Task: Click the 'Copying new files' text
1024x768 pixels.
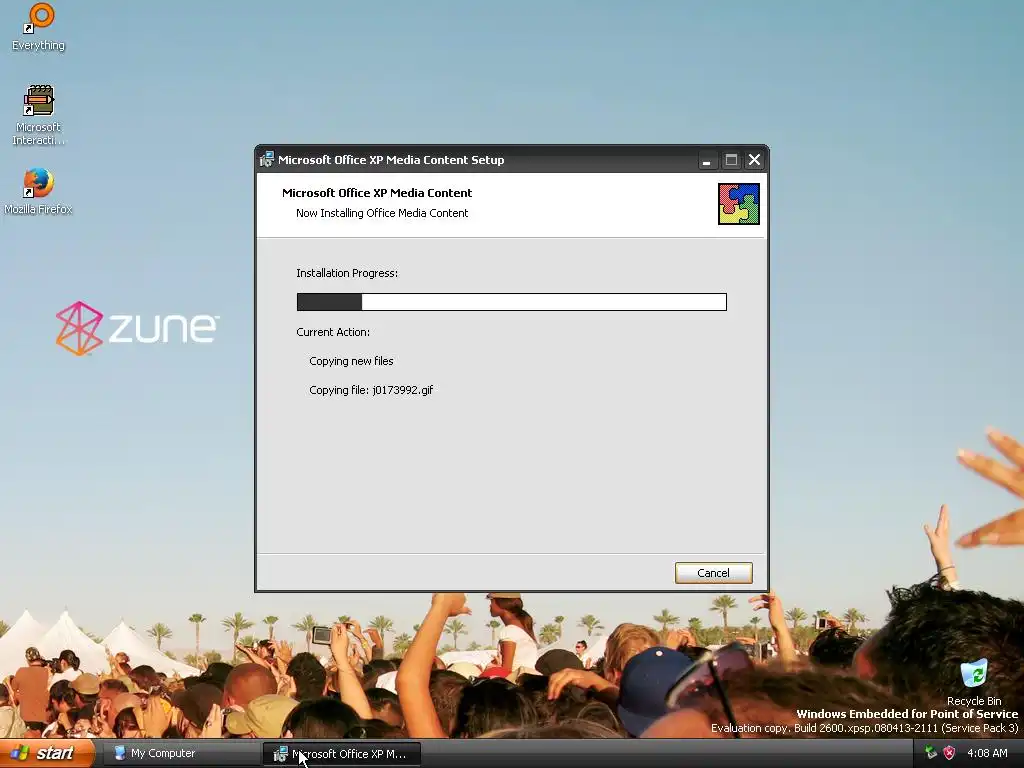Action: (351, 360)
